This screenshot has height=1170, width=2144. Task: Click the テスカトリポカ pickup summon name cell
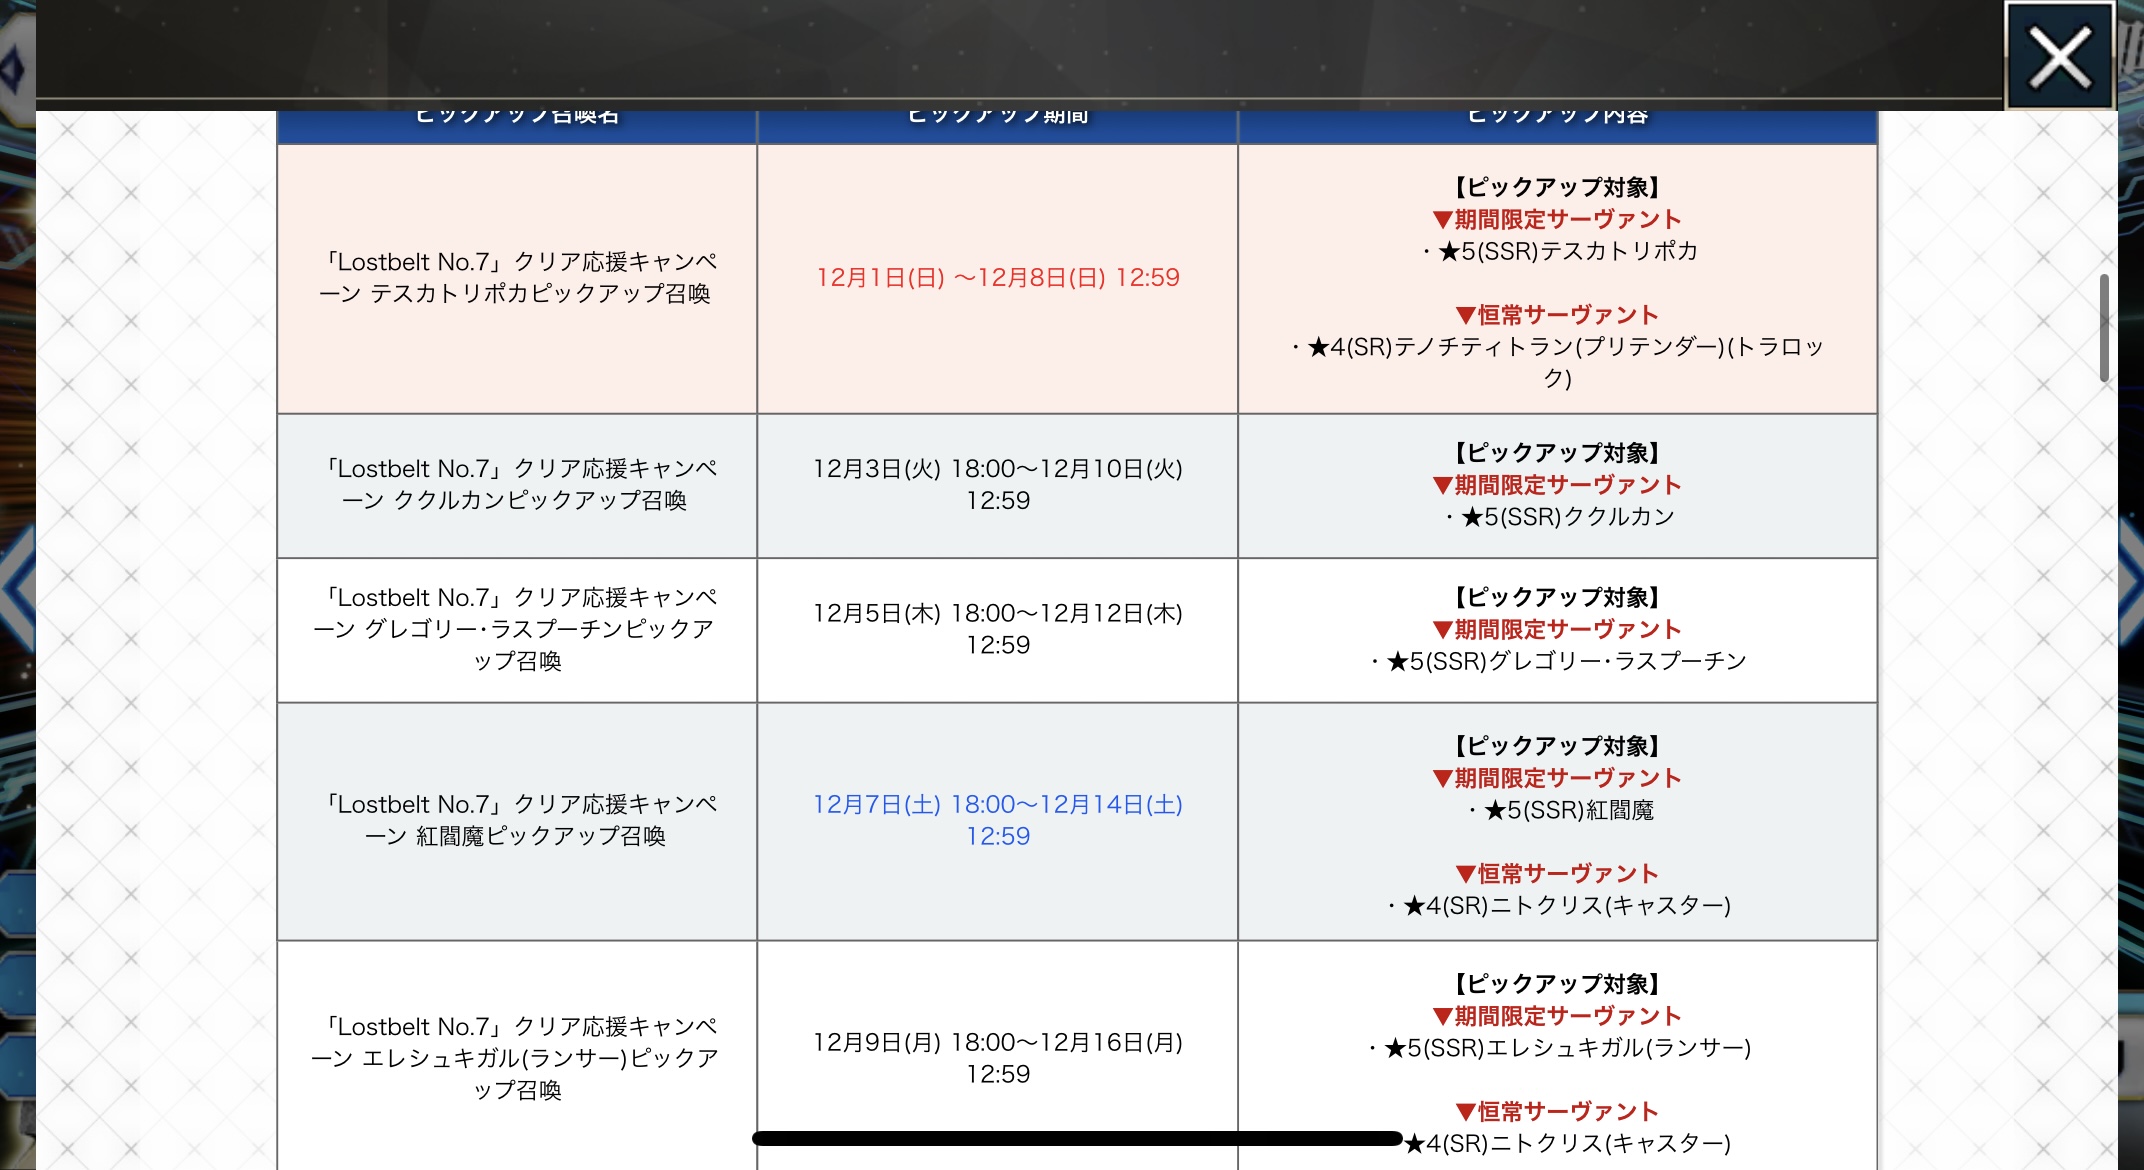coord(517,278)
